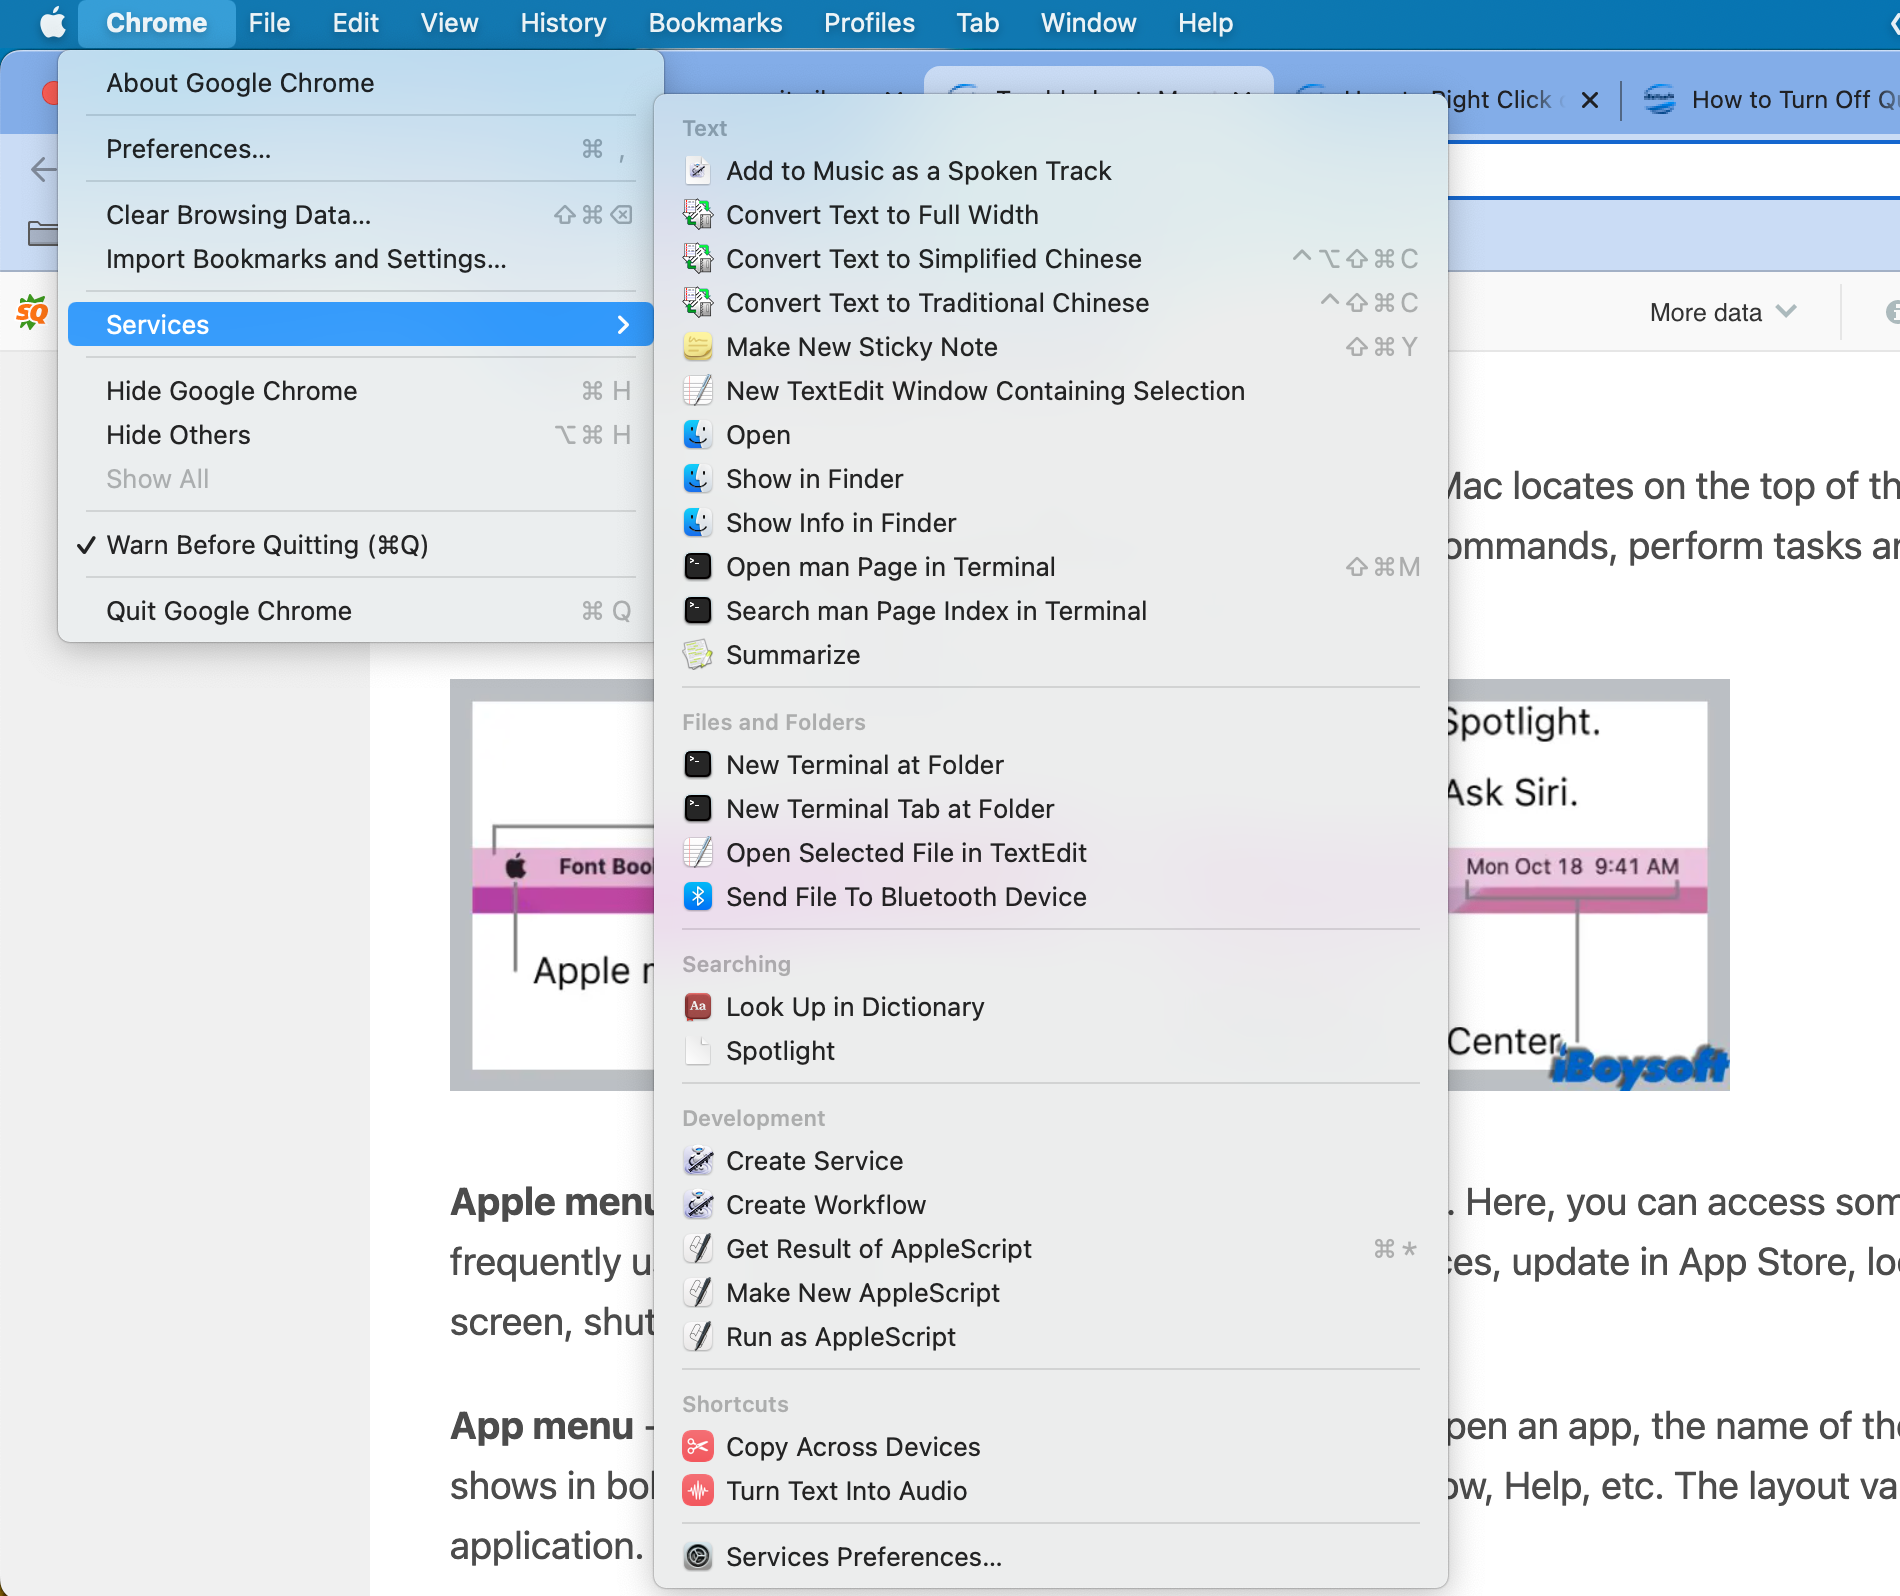
Task: Click the Script Editor icon for Get Result of AppleScript
Action: coord(697,1249)
